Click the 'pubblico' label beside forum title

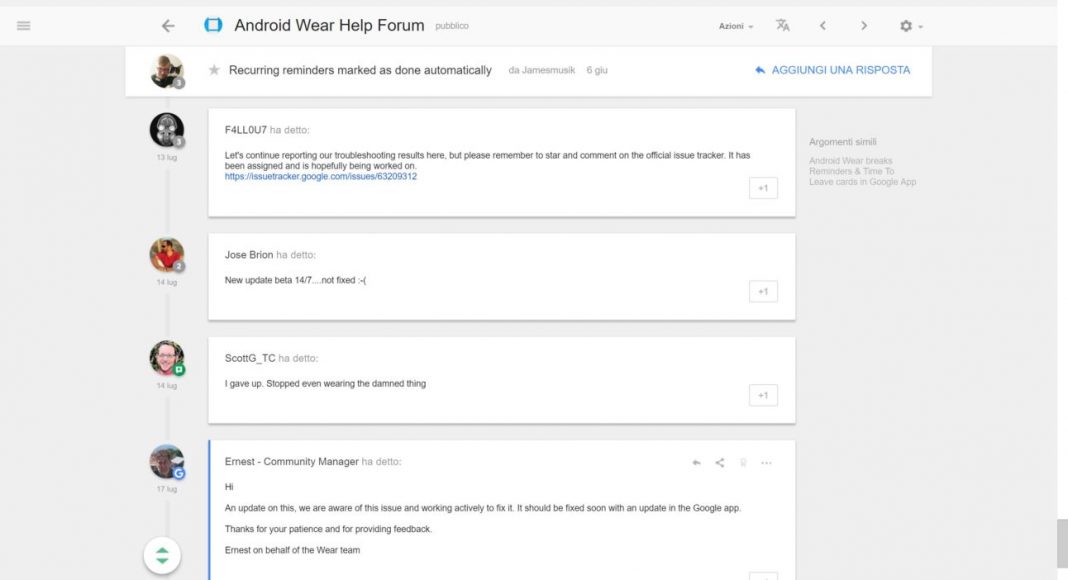(x=452, y=26)
